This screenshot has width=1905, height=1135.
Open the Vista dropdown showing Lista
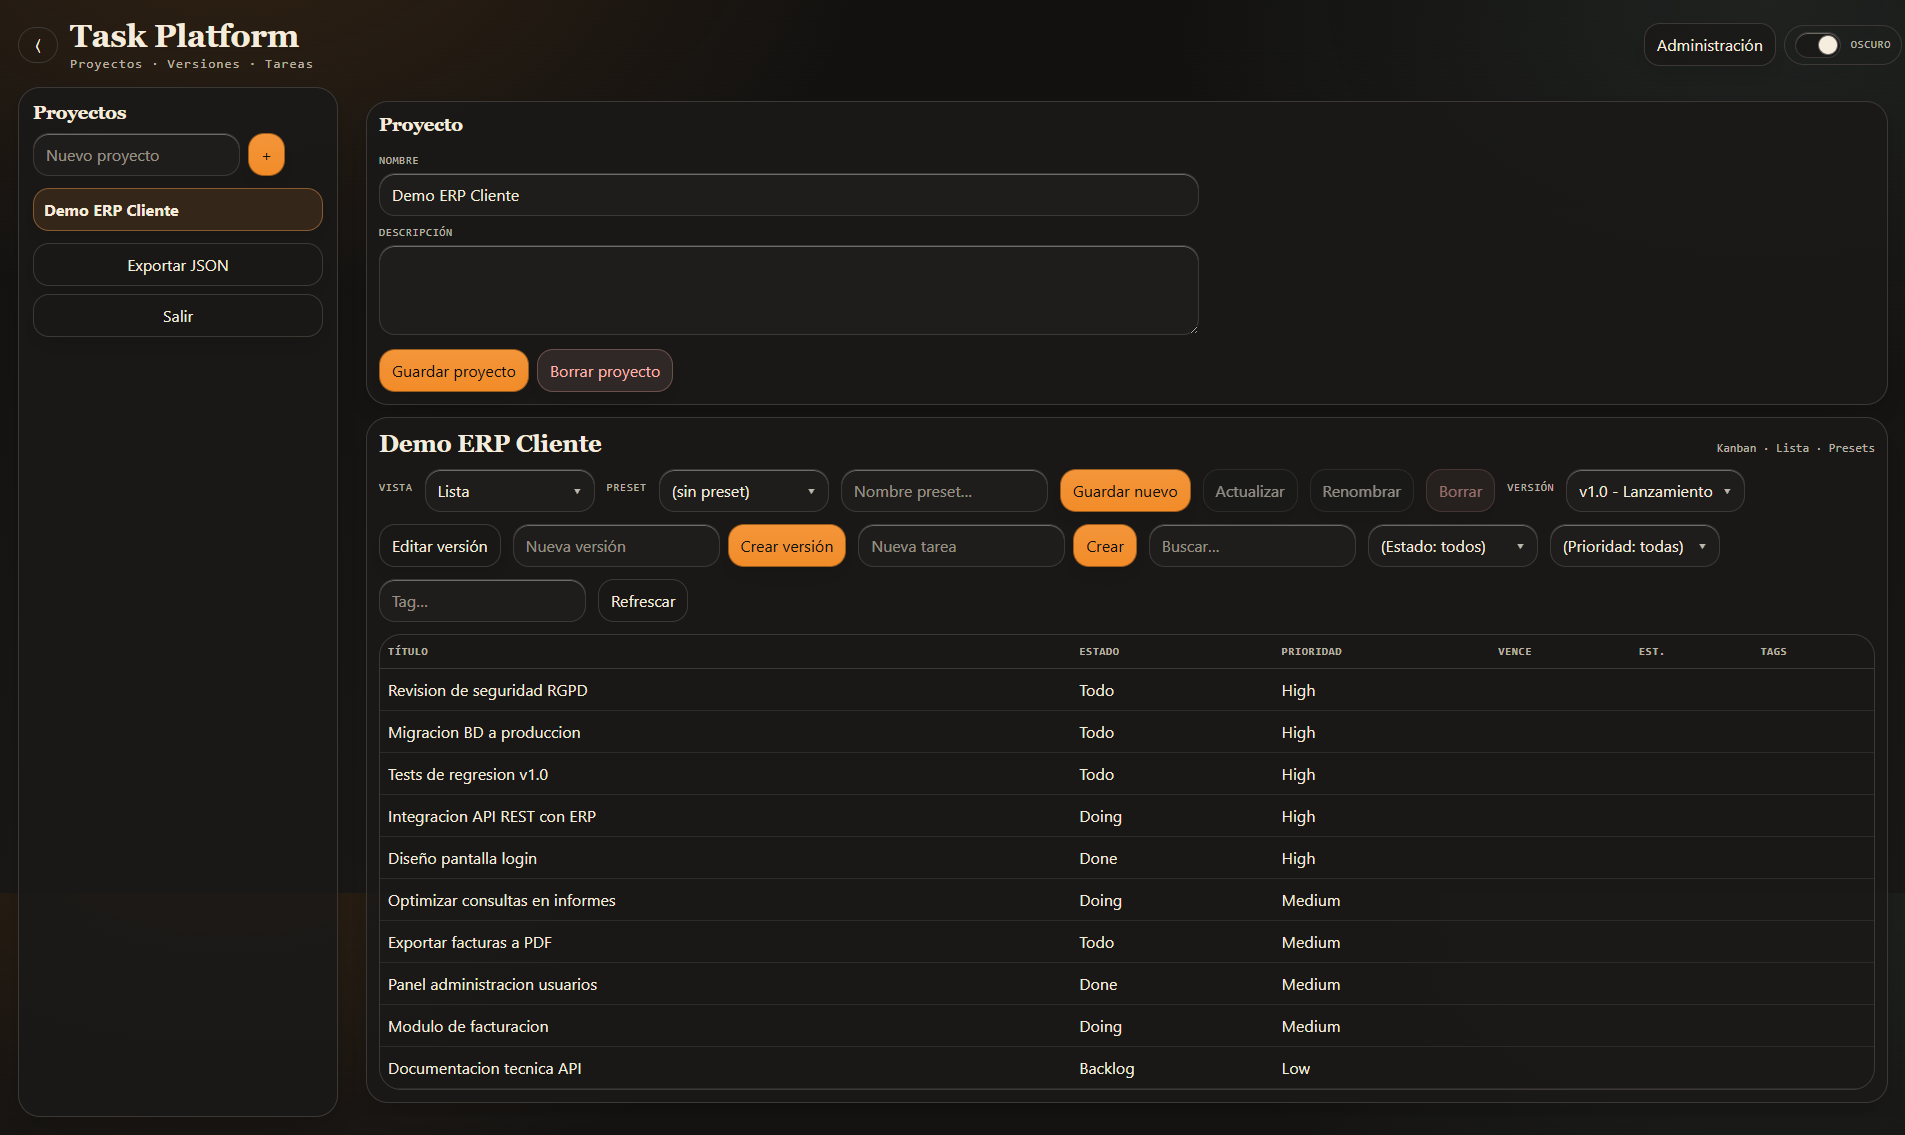[509, 491]
